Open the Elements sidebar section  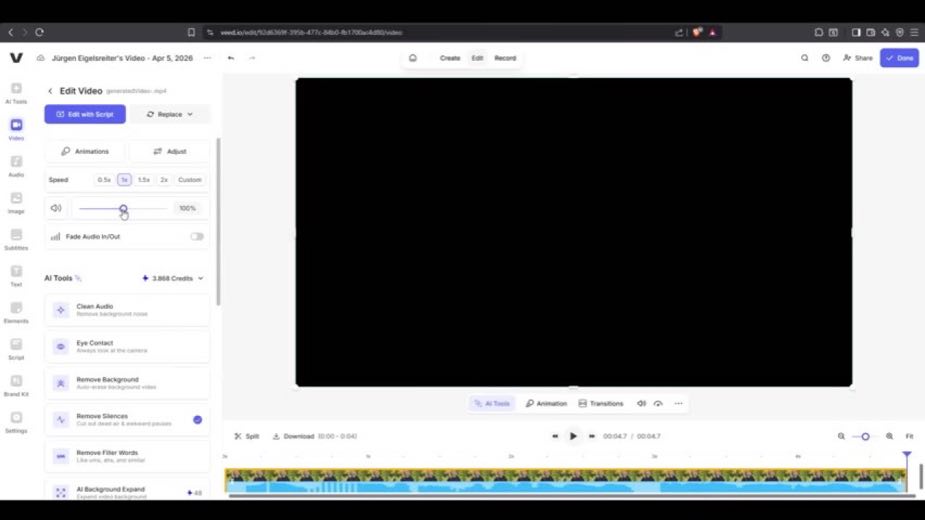pos(16,312)
